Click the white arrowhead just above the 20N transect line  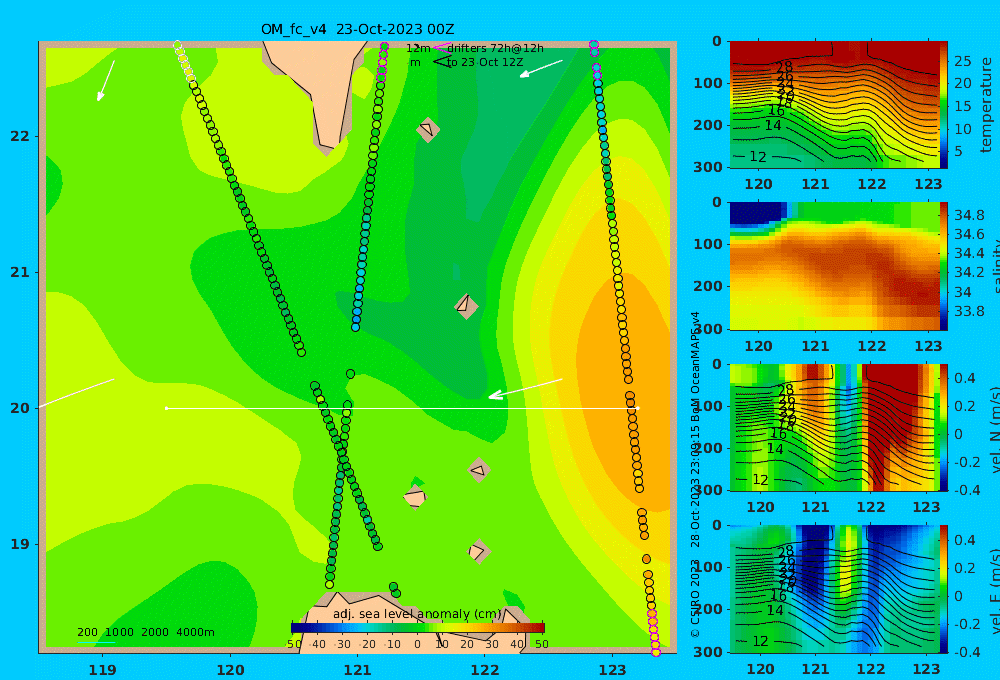pyautogui.click(x=497, y=395)
